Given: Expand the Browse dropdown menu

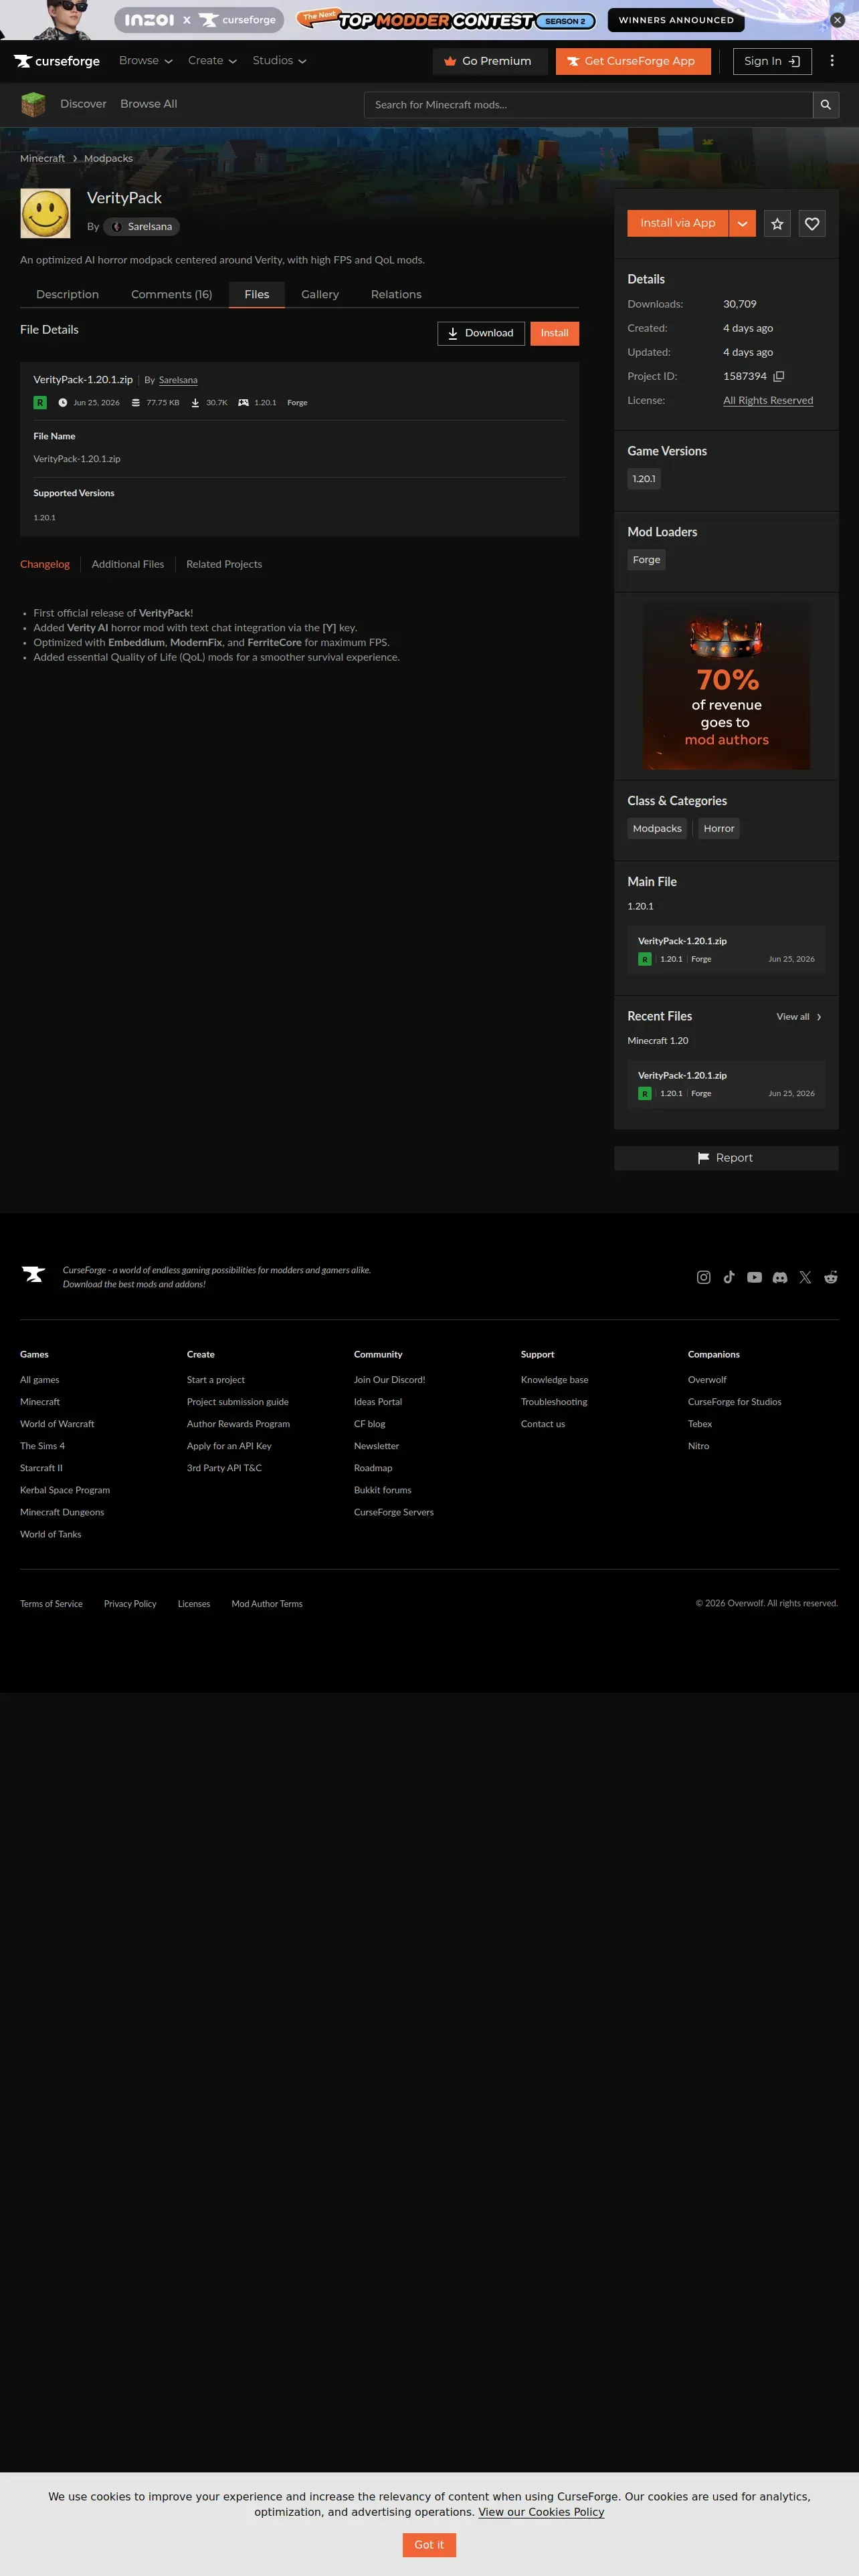Looking at the screenshot, I should coord(146,61).
